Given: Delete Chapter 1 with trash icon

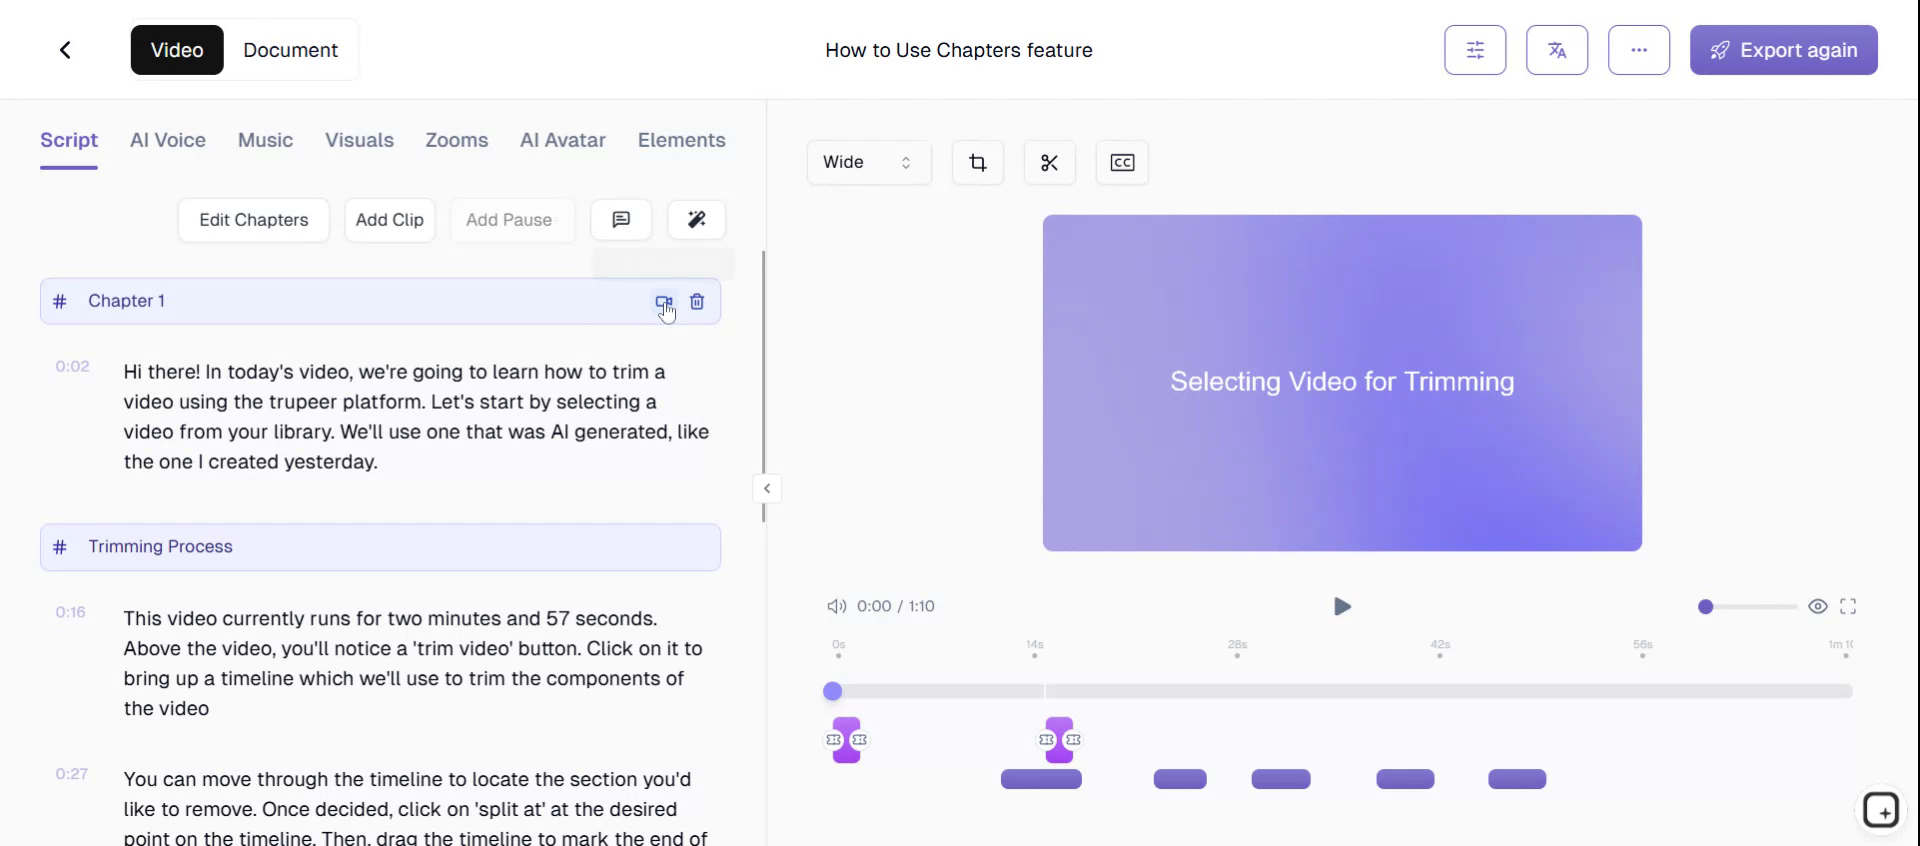Looking at the screenshot, I should pos(697,301).
